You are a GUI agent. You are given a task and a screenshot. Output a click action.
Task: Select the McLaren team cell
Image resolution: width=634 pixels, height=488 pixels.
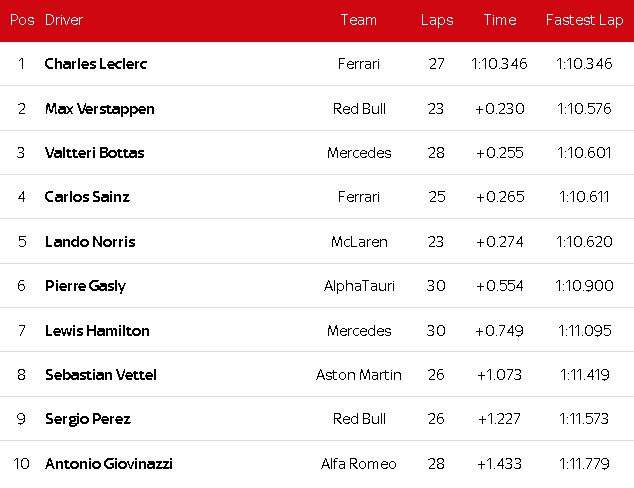click(x=358, y=242)
